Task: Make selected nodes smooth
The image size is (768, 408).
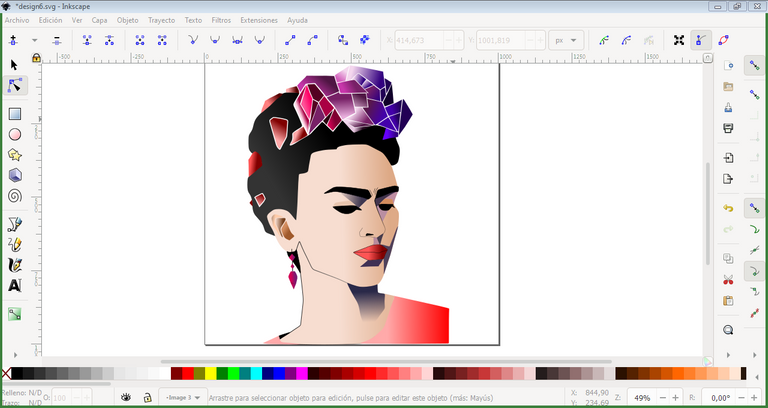Action: coord(215,40)
